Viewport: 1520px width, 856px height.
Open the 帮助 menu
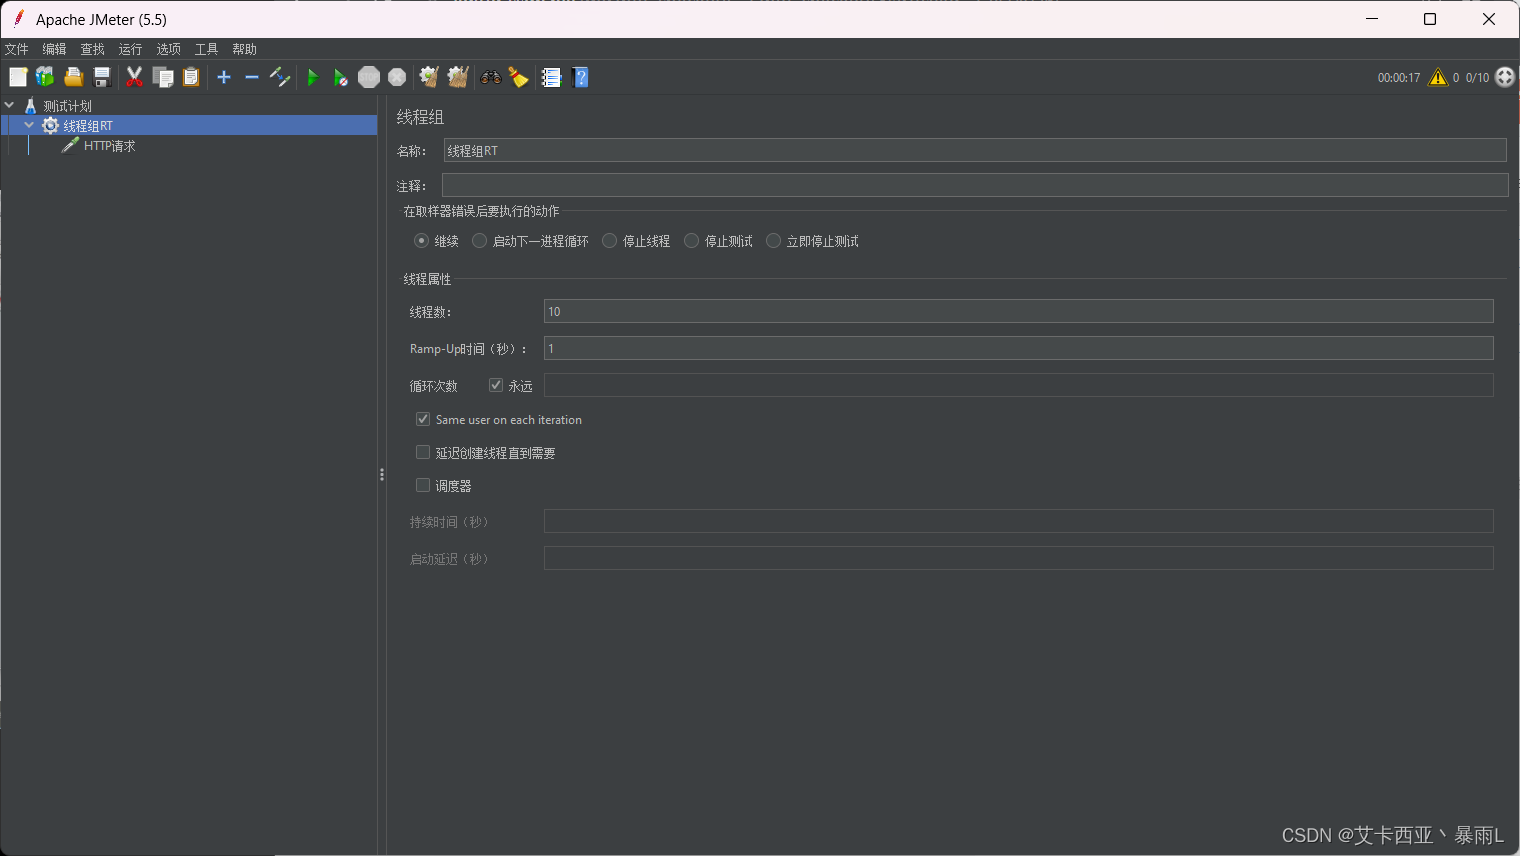click(244, 49)
